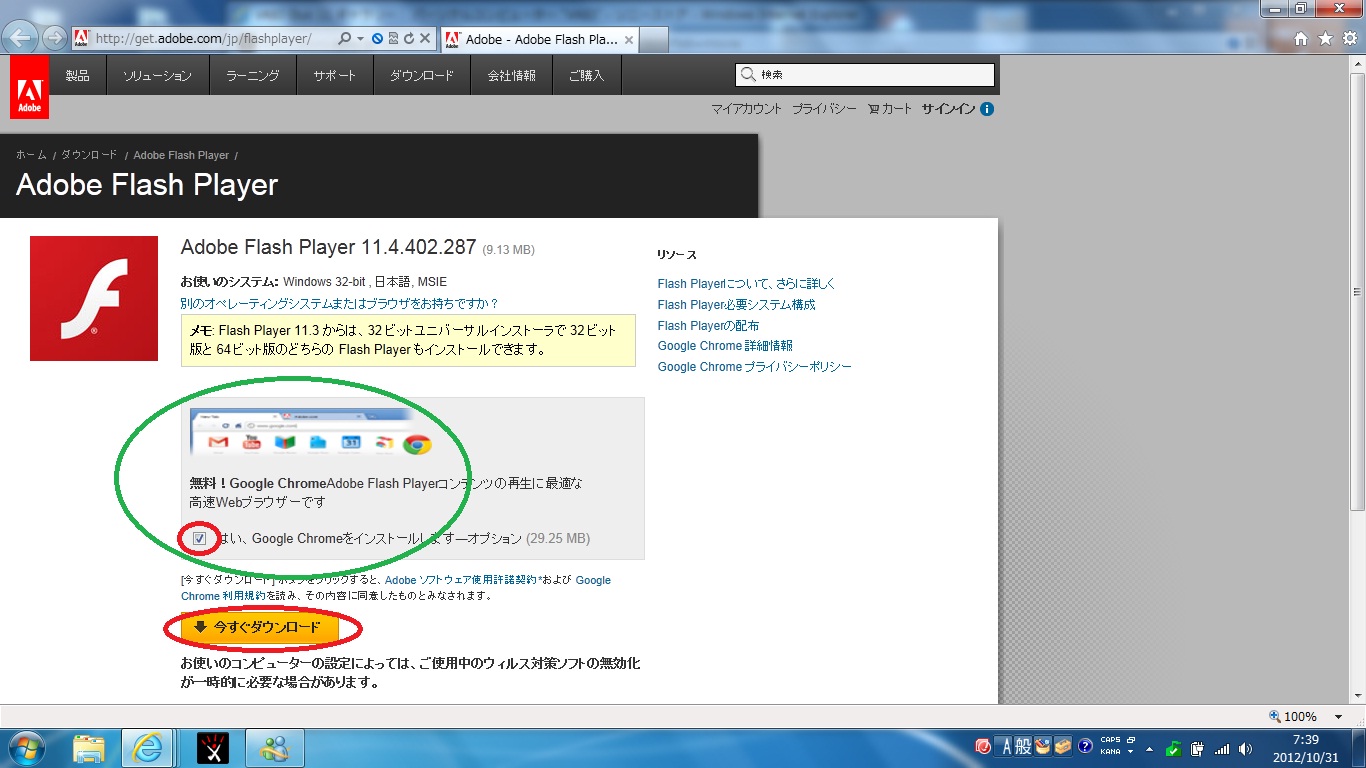This screenshot has width=1366, height=768.
Task: Open Favorites star icon
Action: (x=1325, y=39)
